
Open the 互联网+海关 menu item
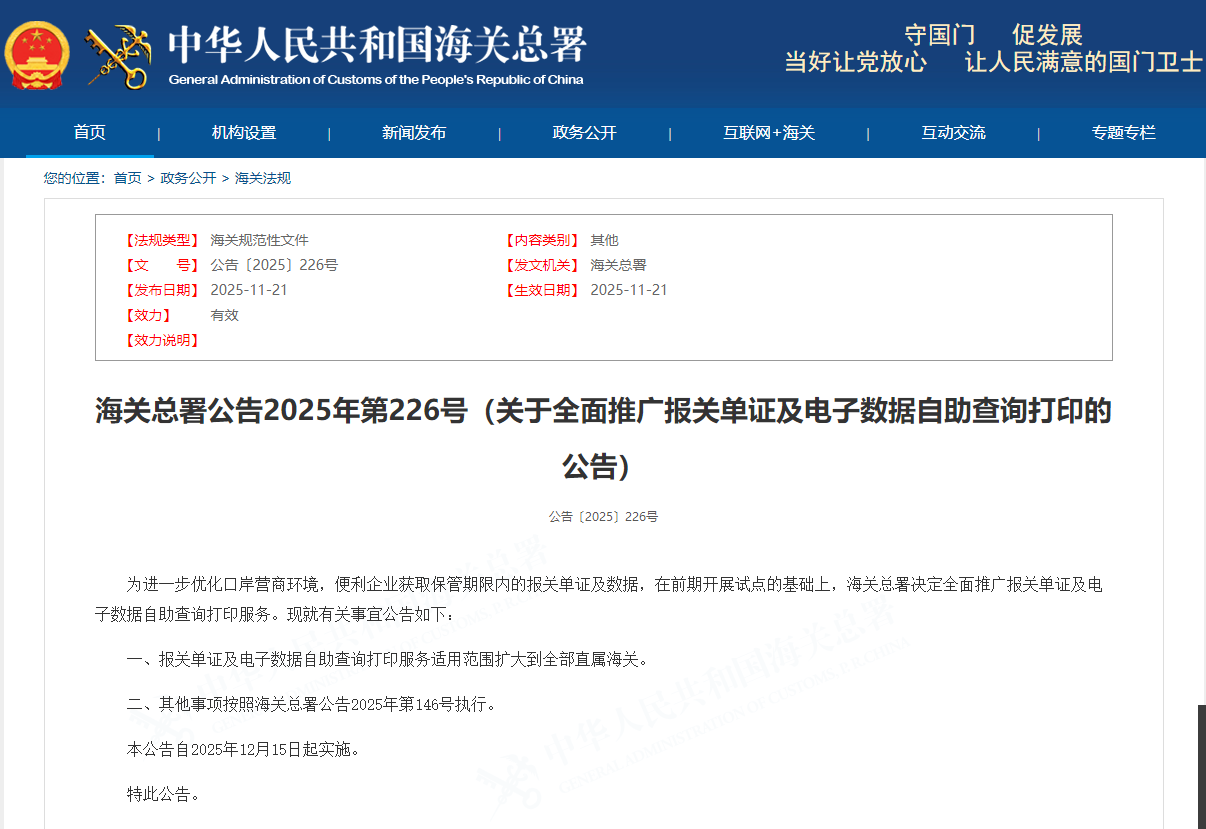pos(769,133)
